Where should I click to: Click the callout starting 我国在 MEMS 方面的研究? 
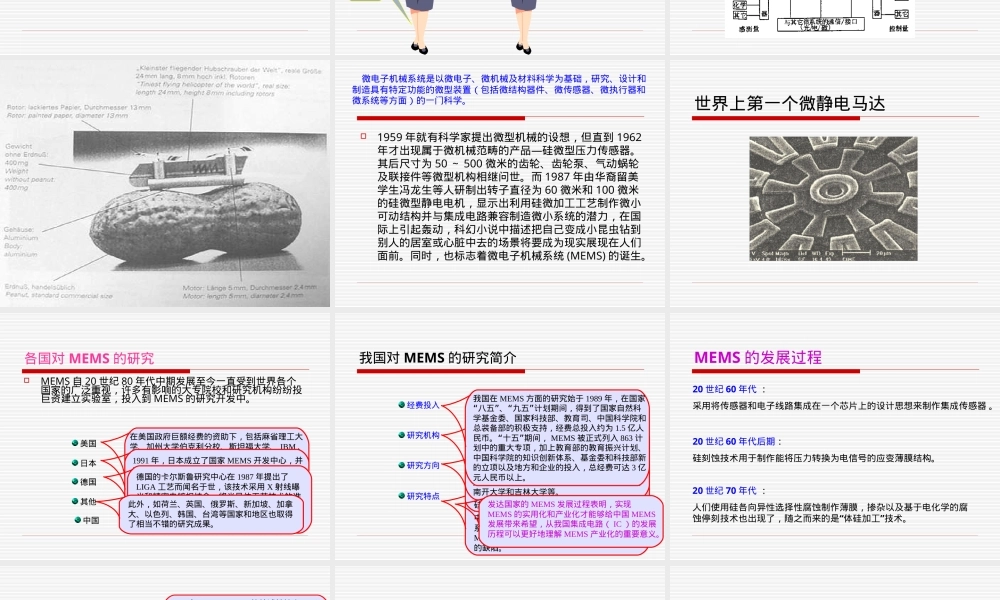[x=558, y=438]
